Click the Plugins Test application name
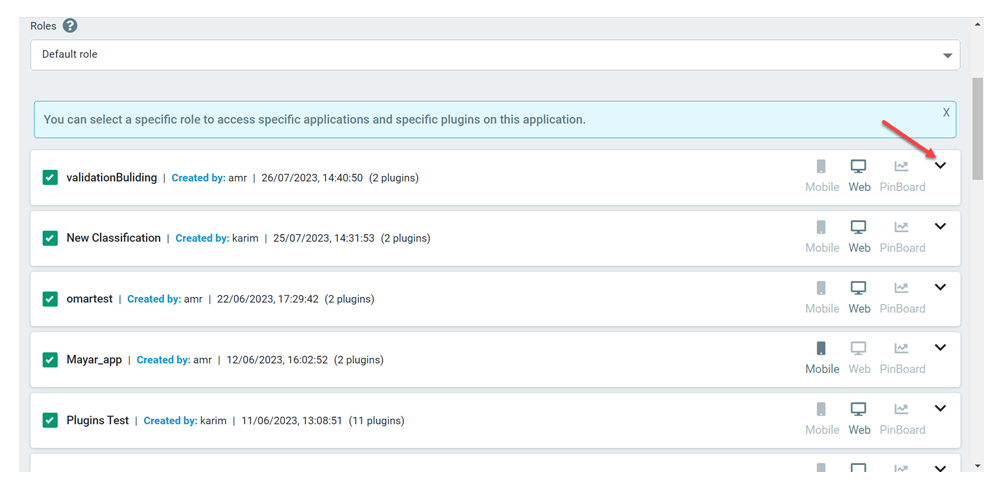The image size is (1001, 483). [x=98, y=420]
